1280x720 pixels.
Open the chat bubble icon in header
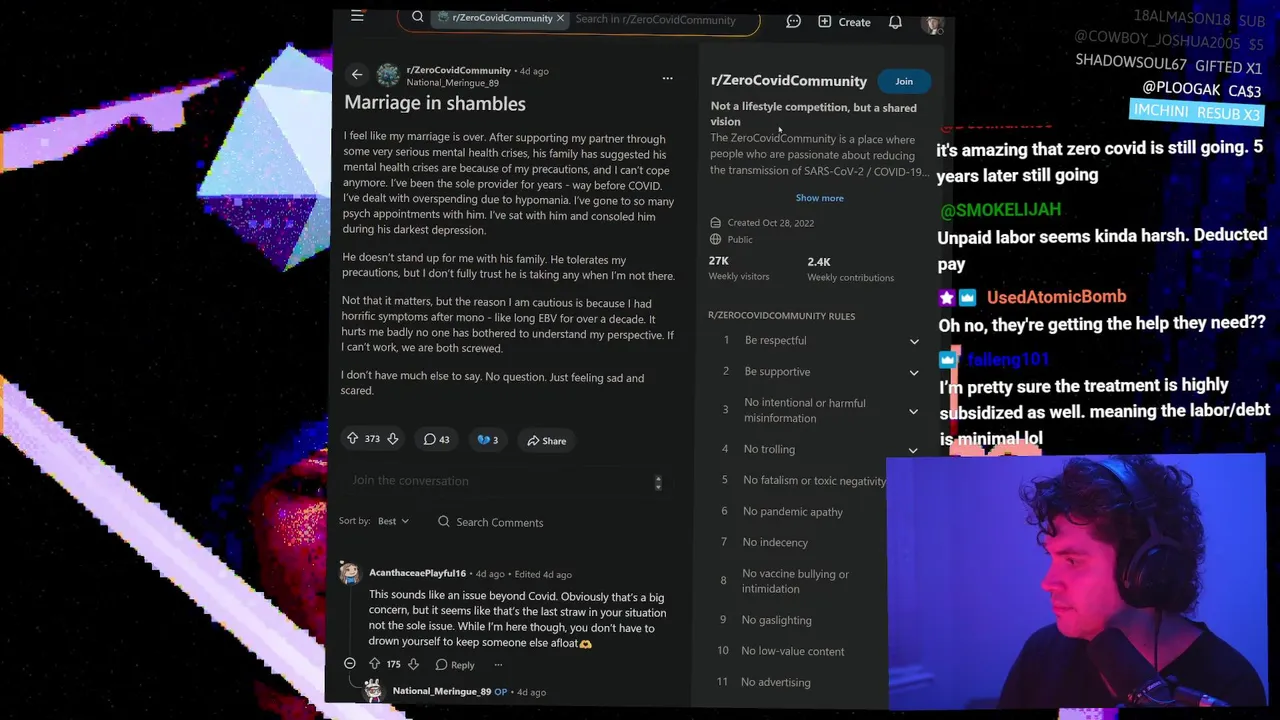[x=793, y=21]
